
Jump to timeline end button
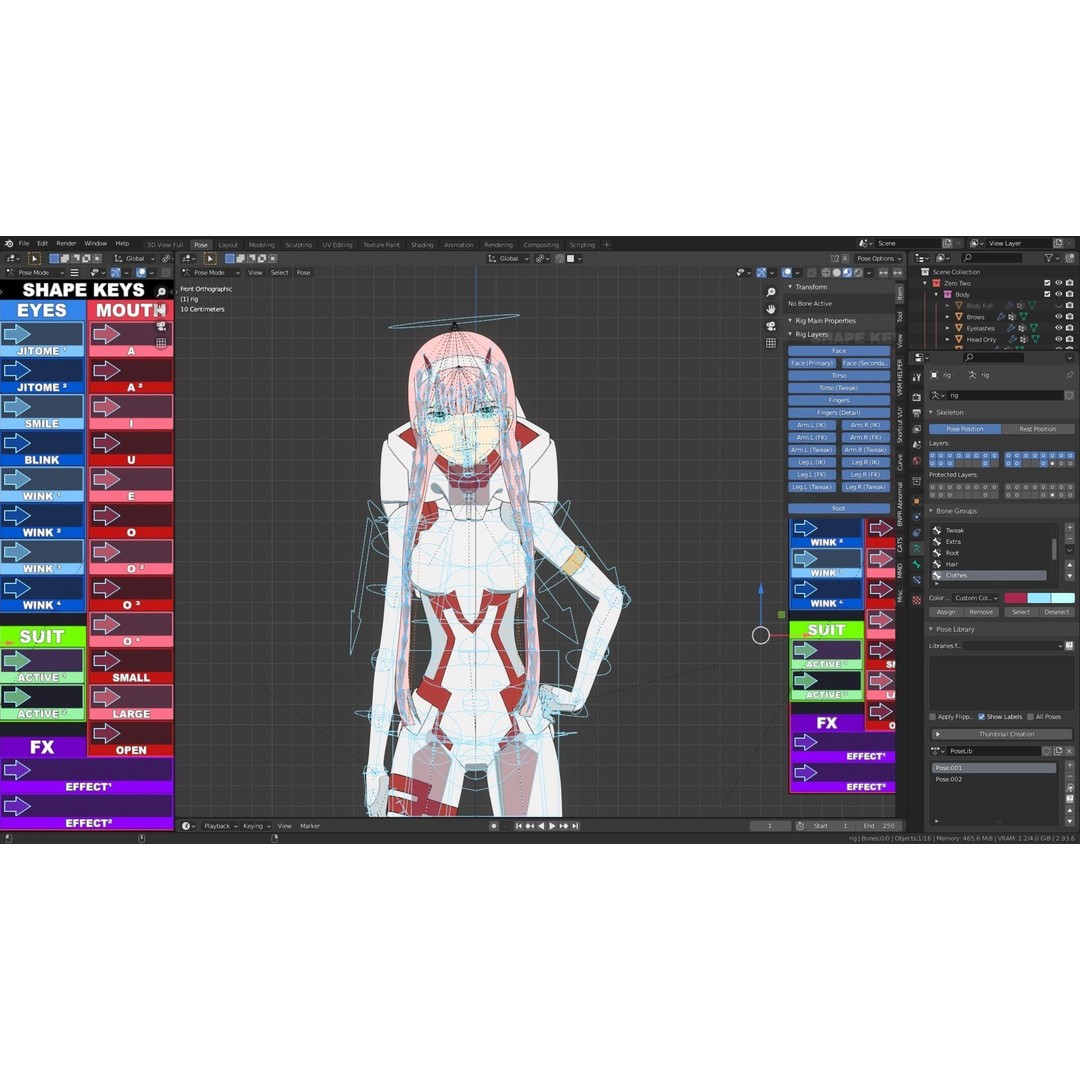click(x=575, y=826)
